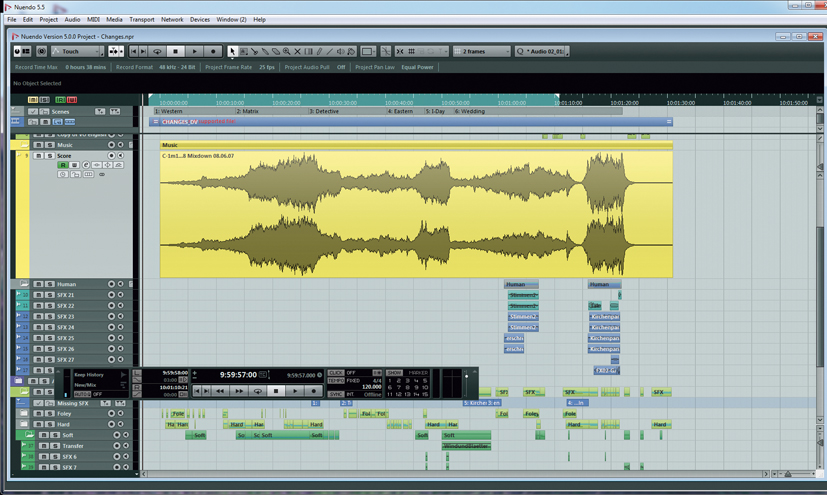The image size is (827, 495).
Task: Expand the Hard folder track
Action: tap(24, 424)
